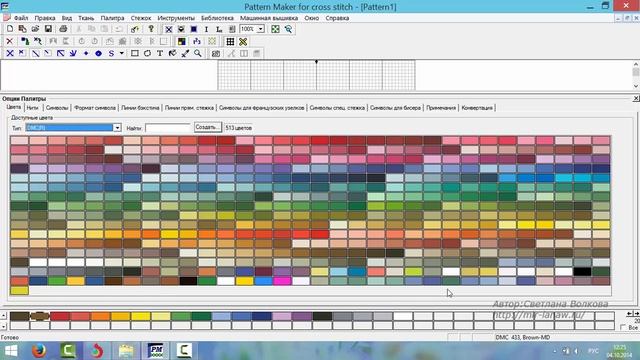
Task: Click the Help question mark icon
Action: (x=151, y=29)
